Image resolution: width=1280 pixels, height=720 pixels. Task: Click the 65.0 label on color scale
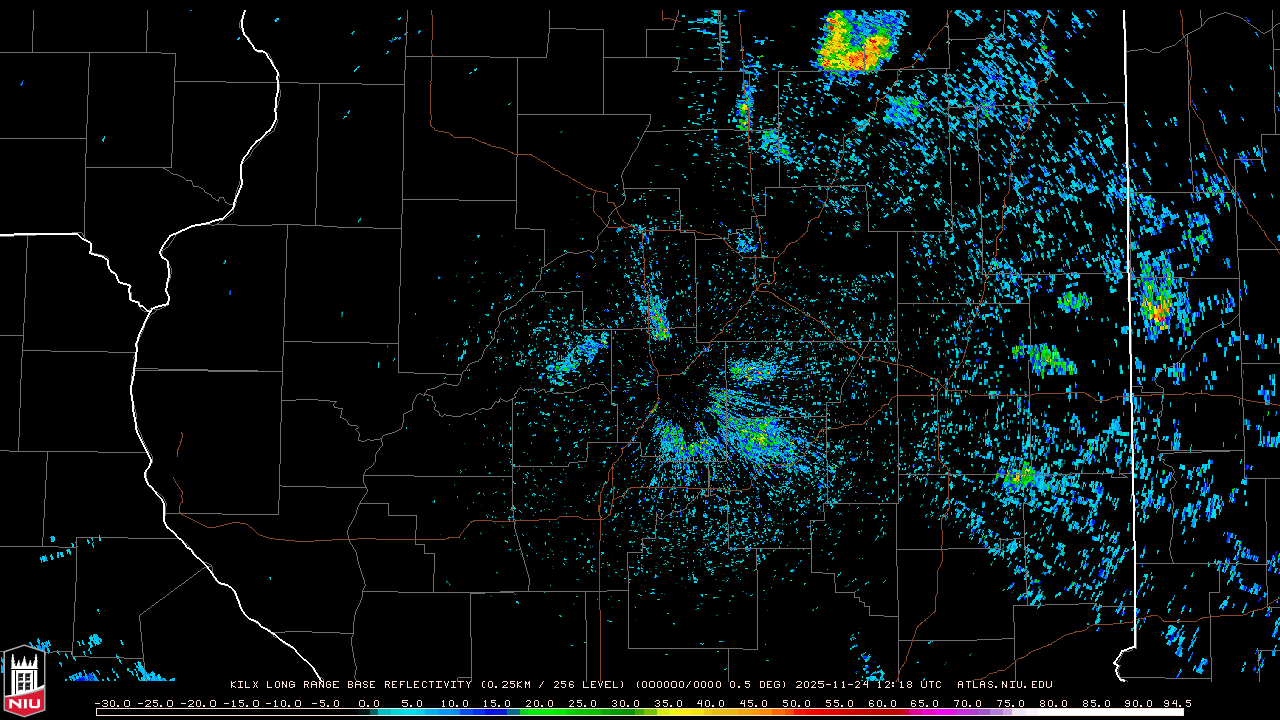pos(925,704)
